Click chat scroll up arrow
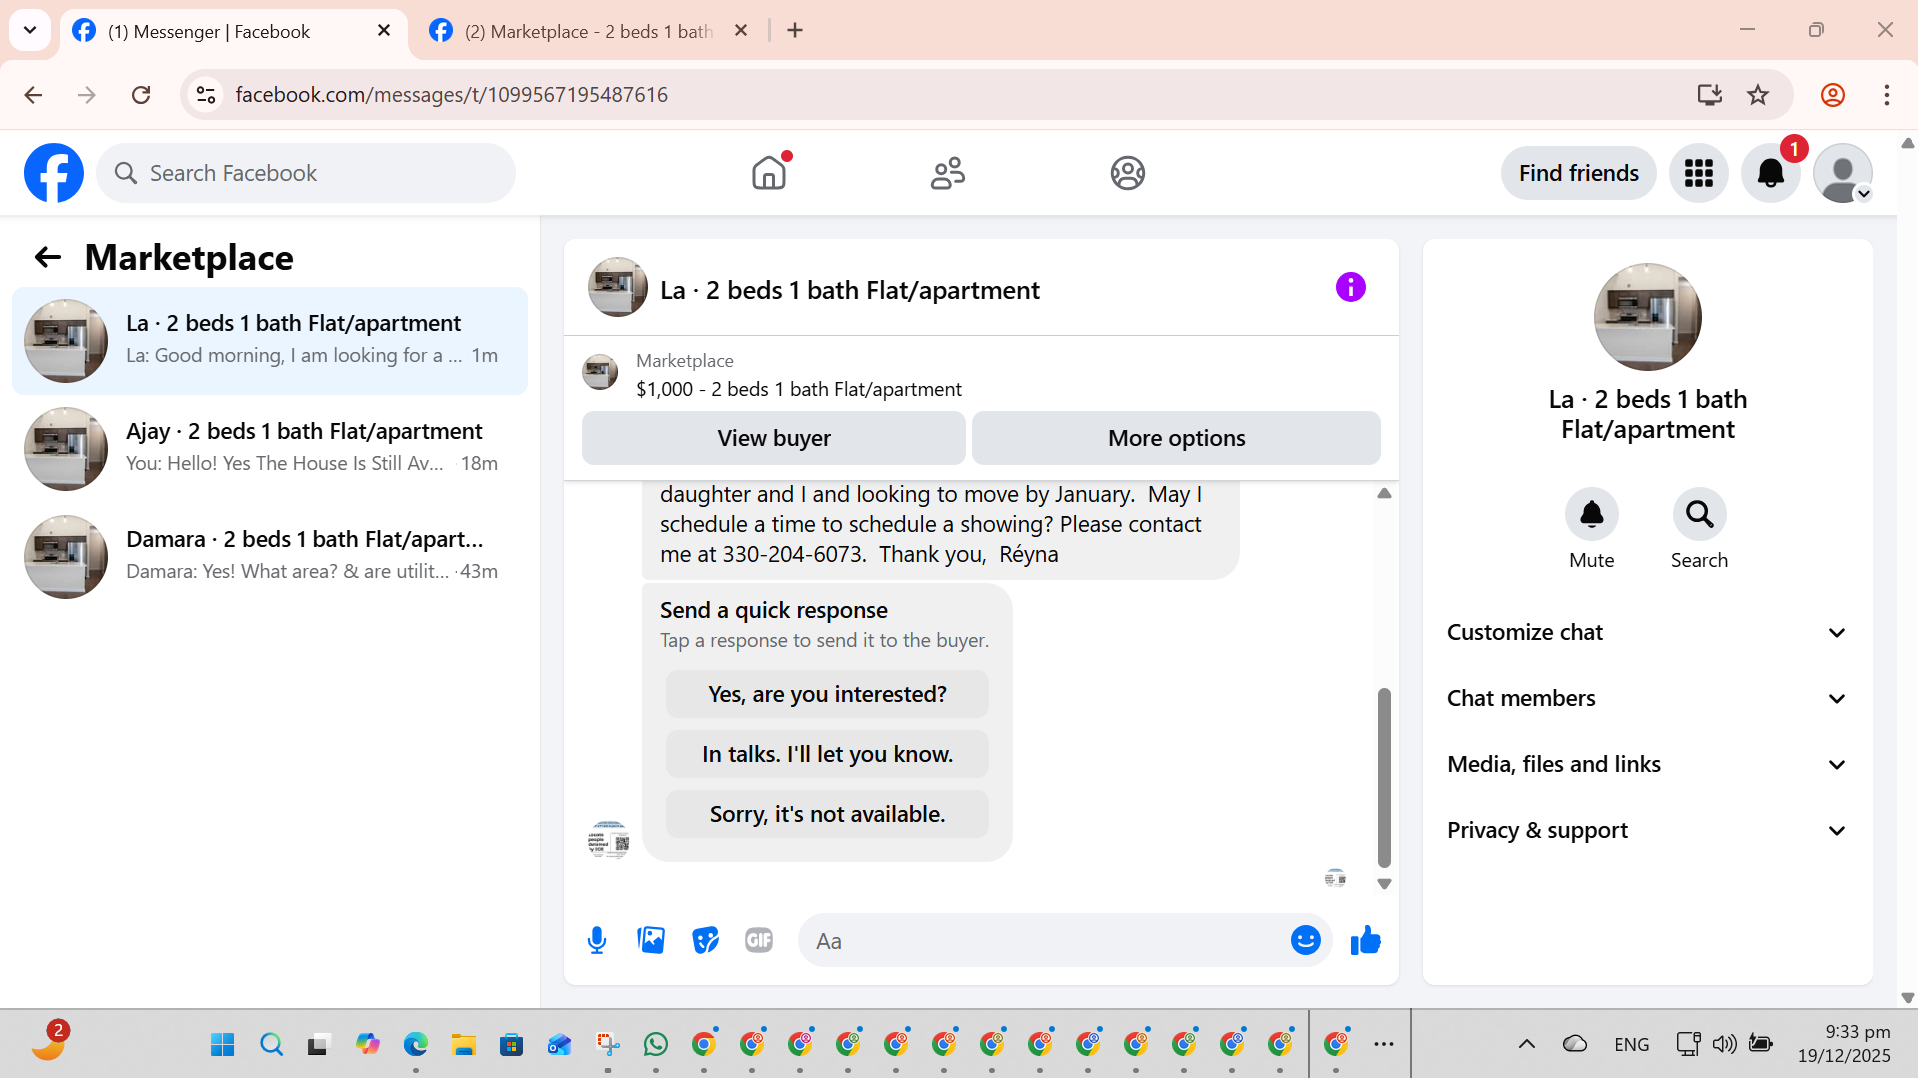Screen dimensions: 1918x1078 [1384, 493]
